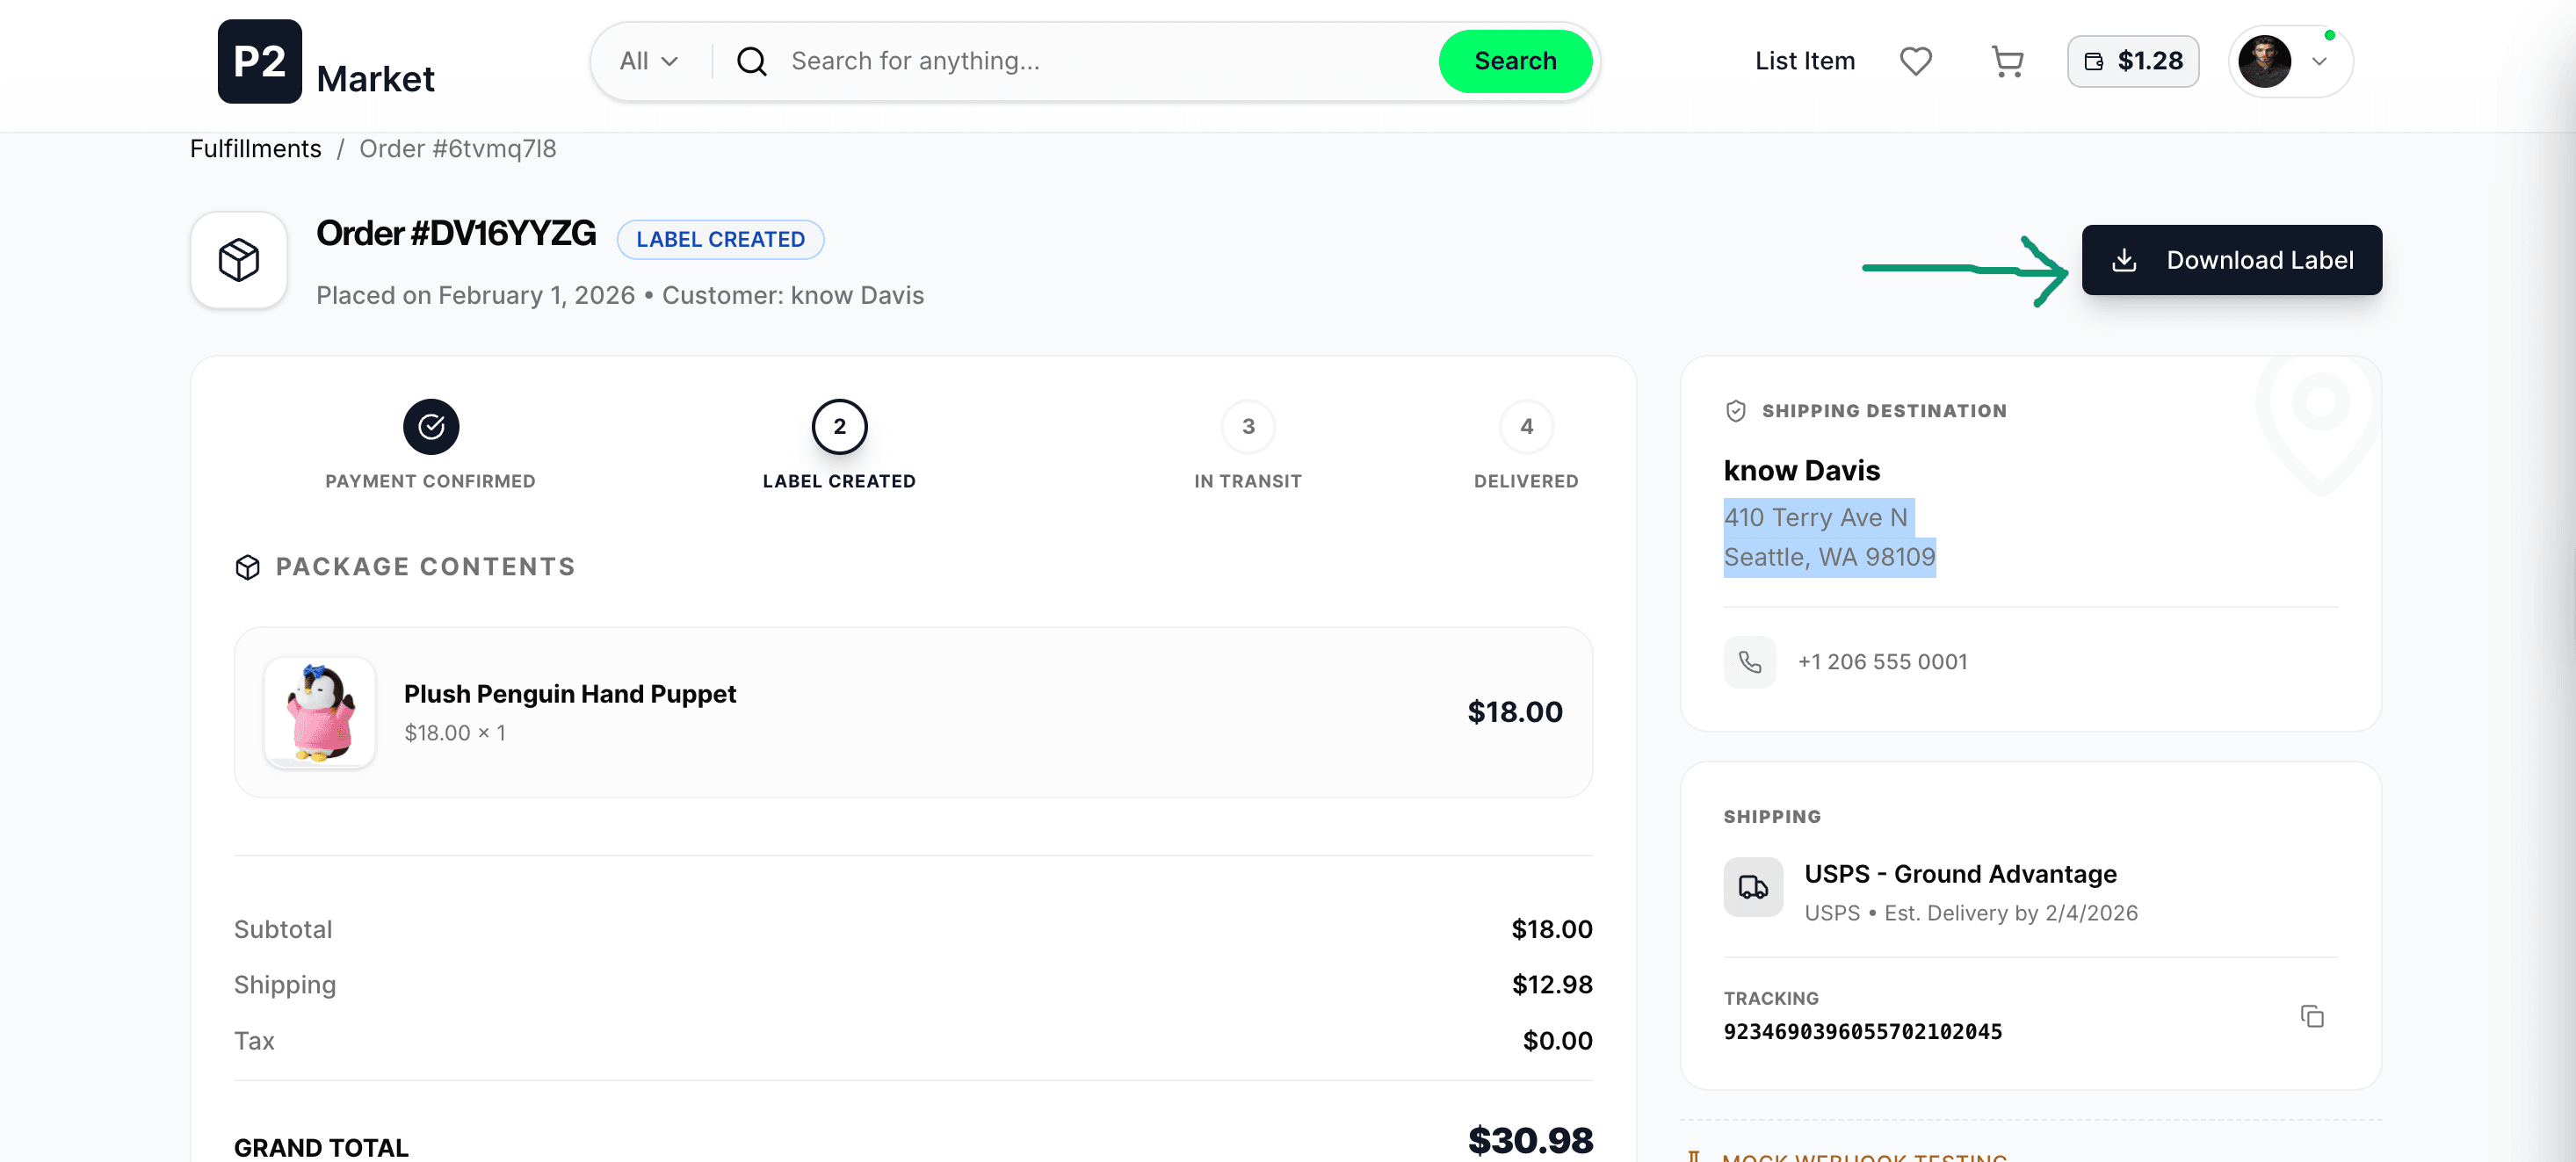This screenshot has width=2576, height=1162.
Task: Open the shopping cart icon
Action: point(2006,61)
